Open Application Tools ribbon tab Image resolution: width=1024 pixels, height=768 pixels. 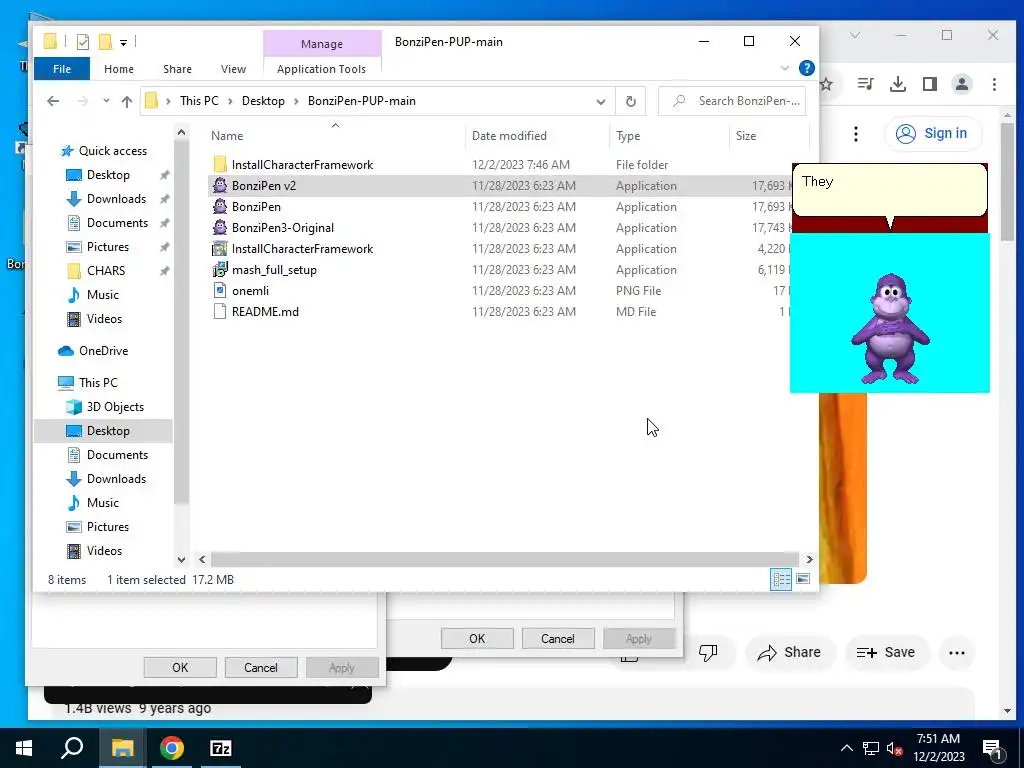coord(321,69)
